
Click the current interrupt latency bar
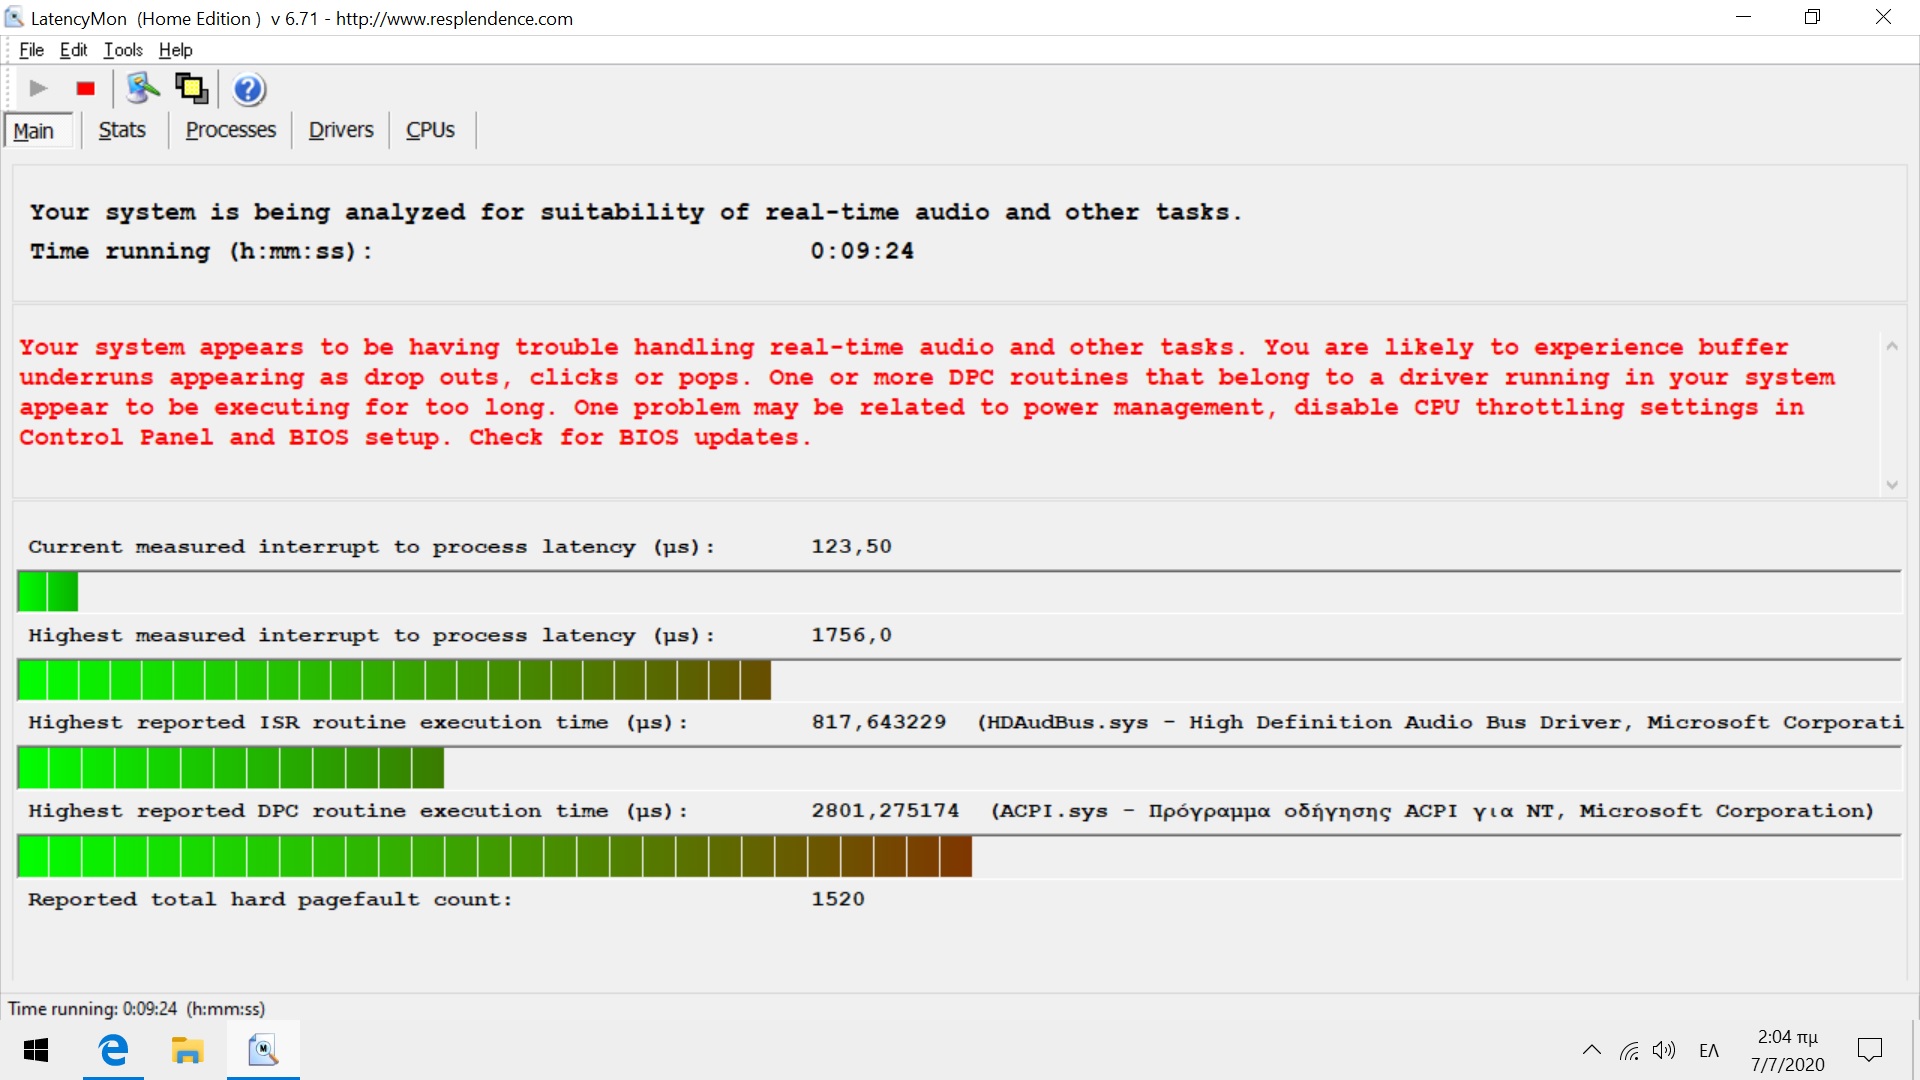tap(959, 592)
